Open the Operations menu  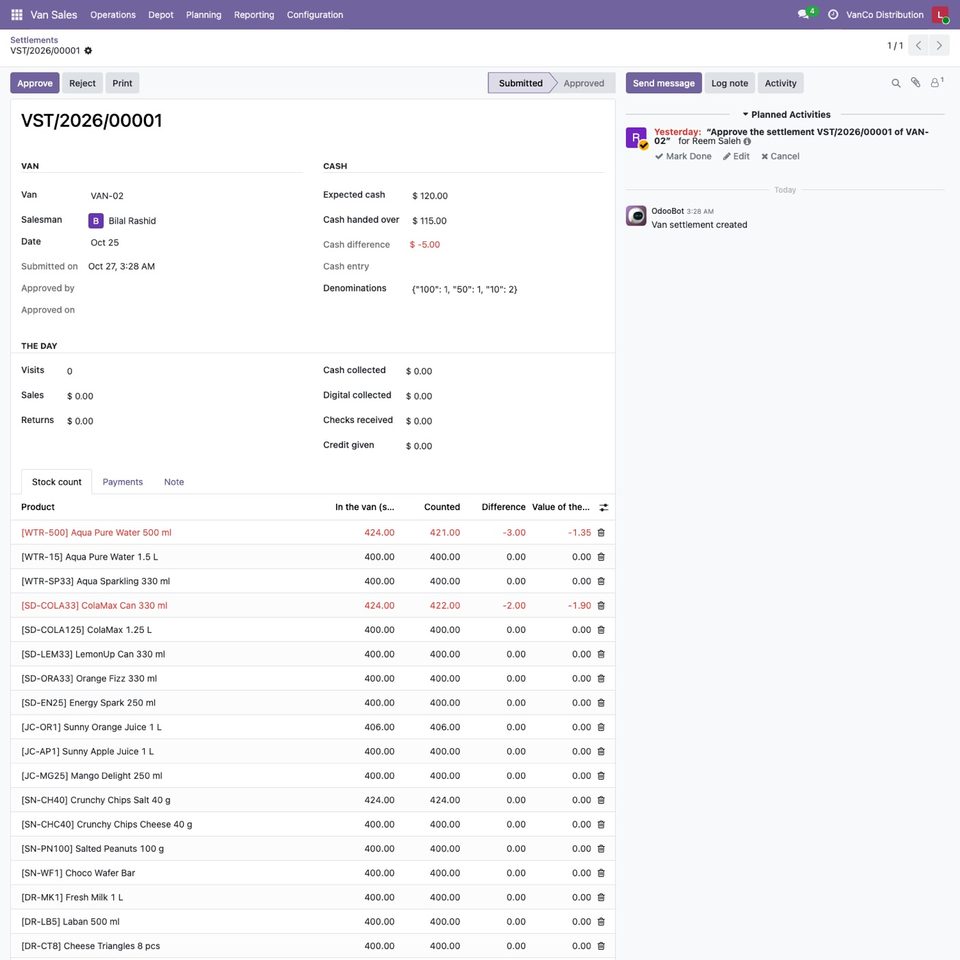click(113, 15)
